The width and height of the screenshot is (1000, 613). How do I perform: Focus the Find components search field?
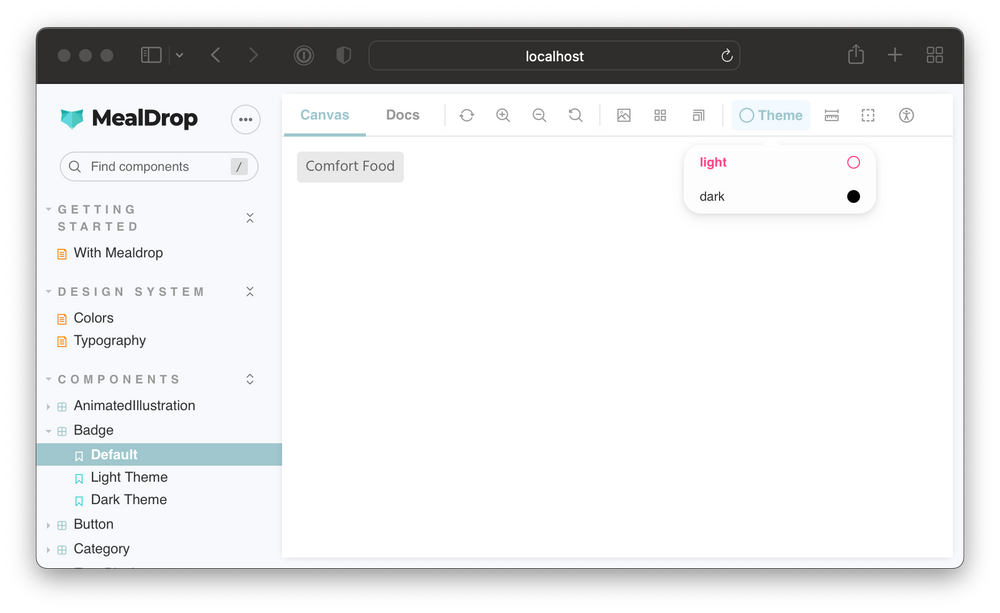click(159, 166)
